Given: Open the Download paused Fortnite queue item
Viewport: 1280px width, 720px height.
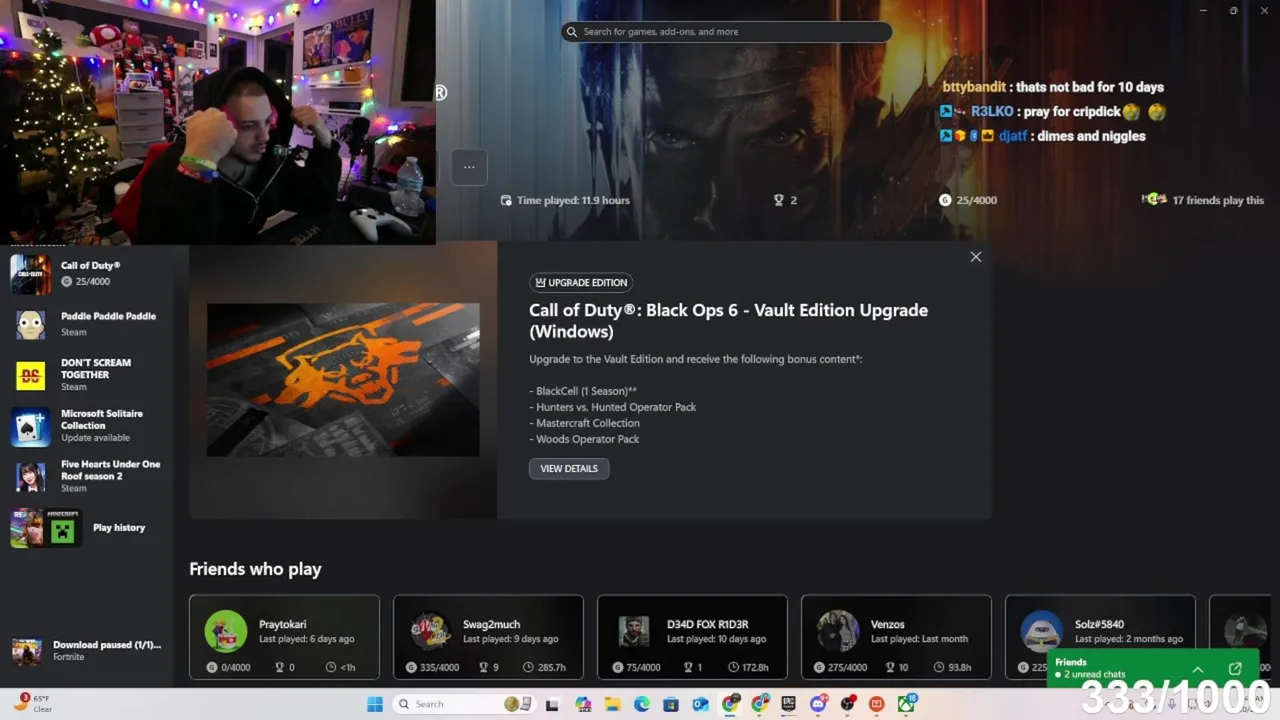Looking at the screenshot, I should [x=87, y=651].
